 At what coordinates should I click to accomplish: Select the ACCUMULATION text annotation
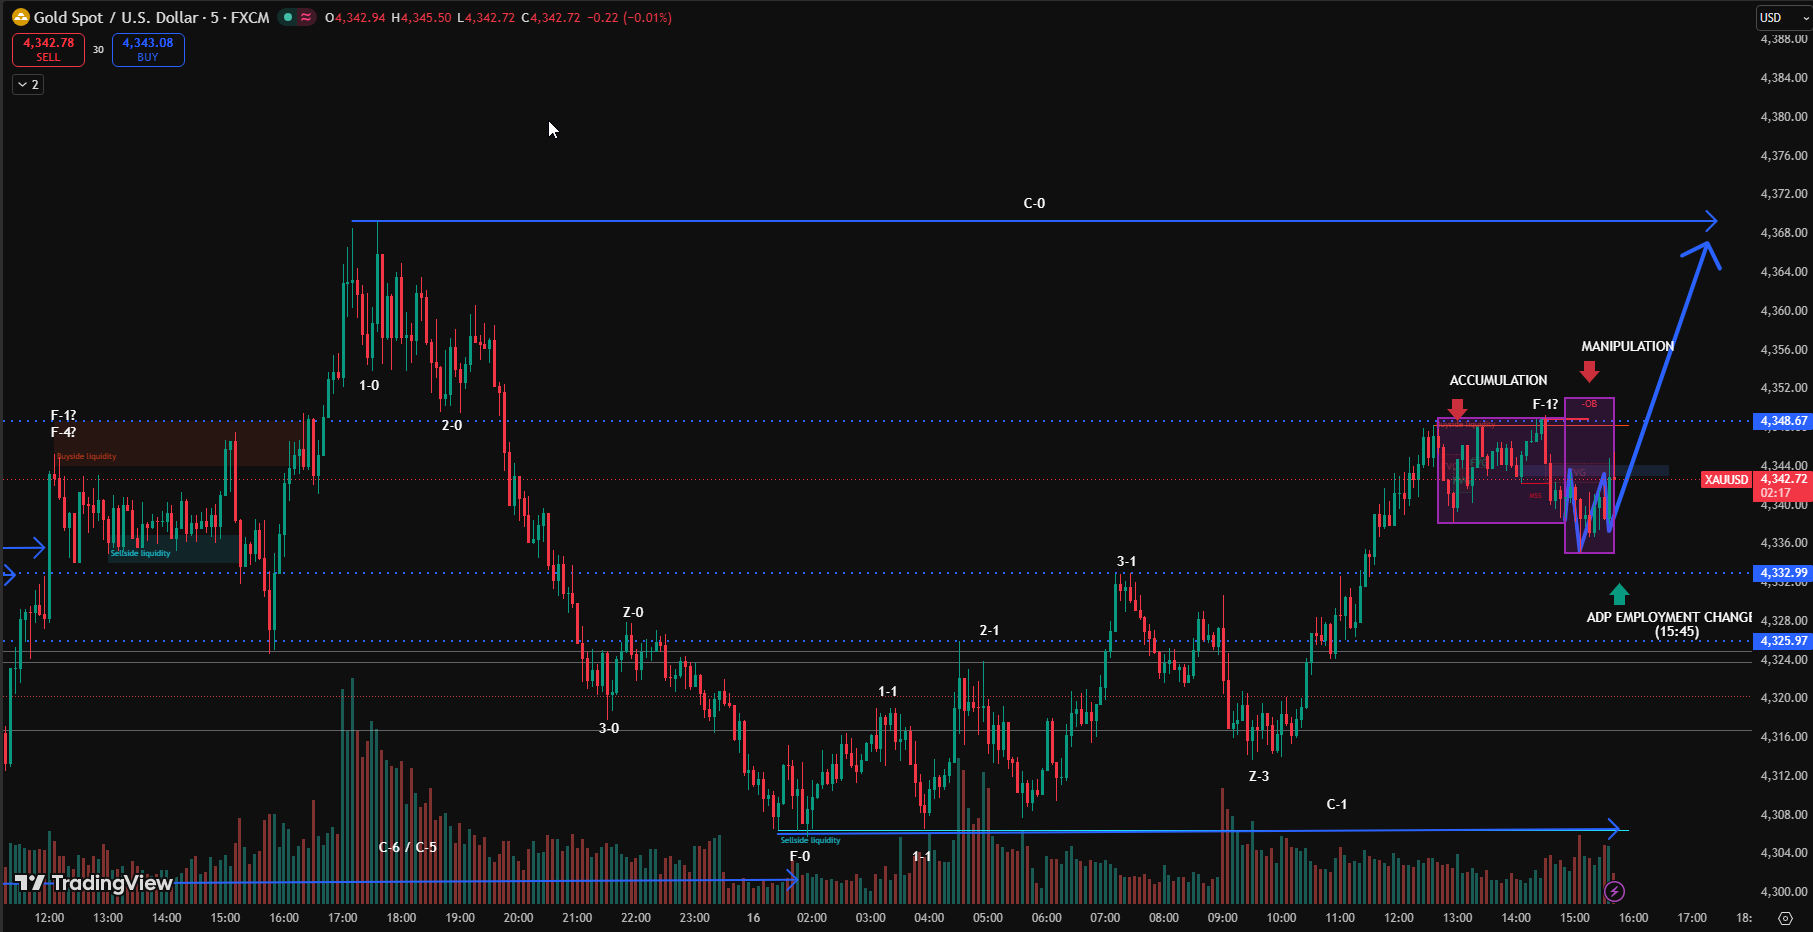click(x=1498, y=380)
